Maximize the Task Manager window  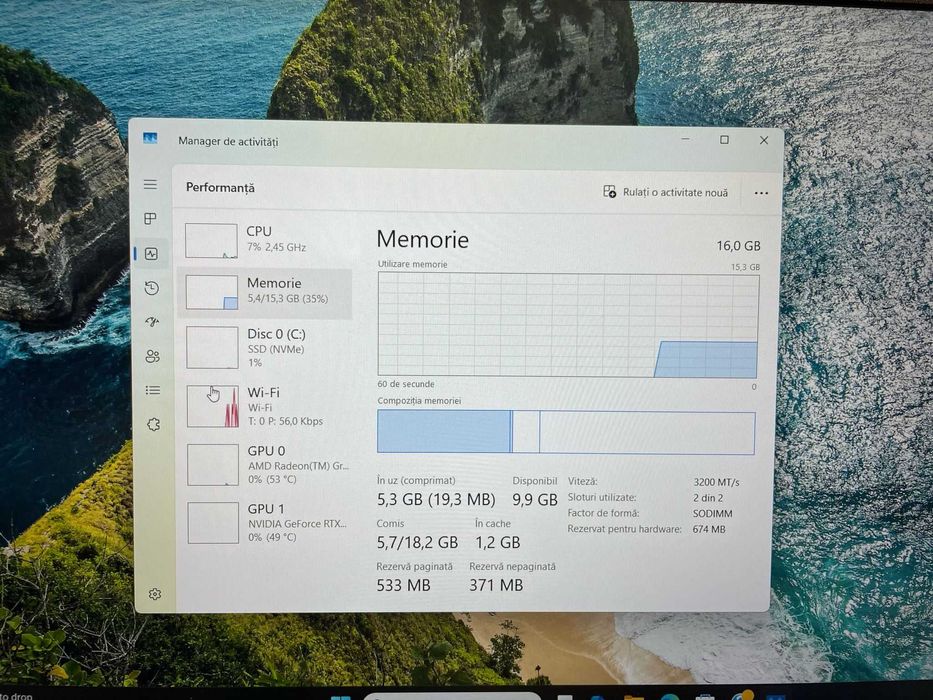(724, 140)
